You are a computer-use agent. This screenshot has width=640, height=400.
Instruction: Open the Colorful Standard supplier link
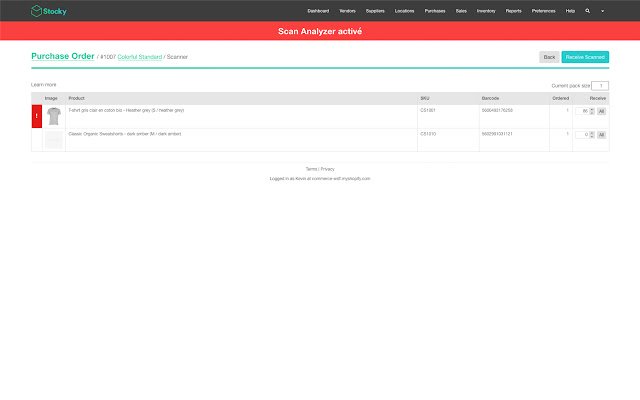pyautogui.click(x=140, y=57)
